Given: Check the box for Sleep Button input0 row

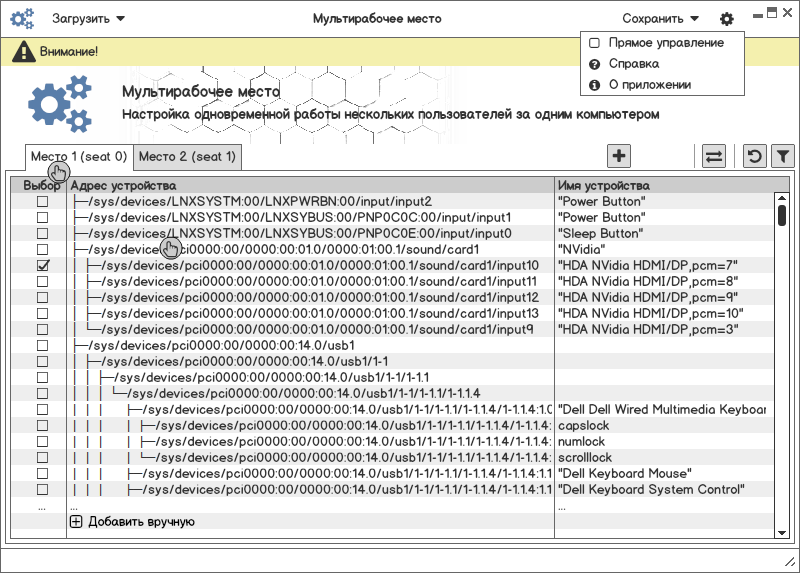Looking at the screenshot, I should coord(42,233).
